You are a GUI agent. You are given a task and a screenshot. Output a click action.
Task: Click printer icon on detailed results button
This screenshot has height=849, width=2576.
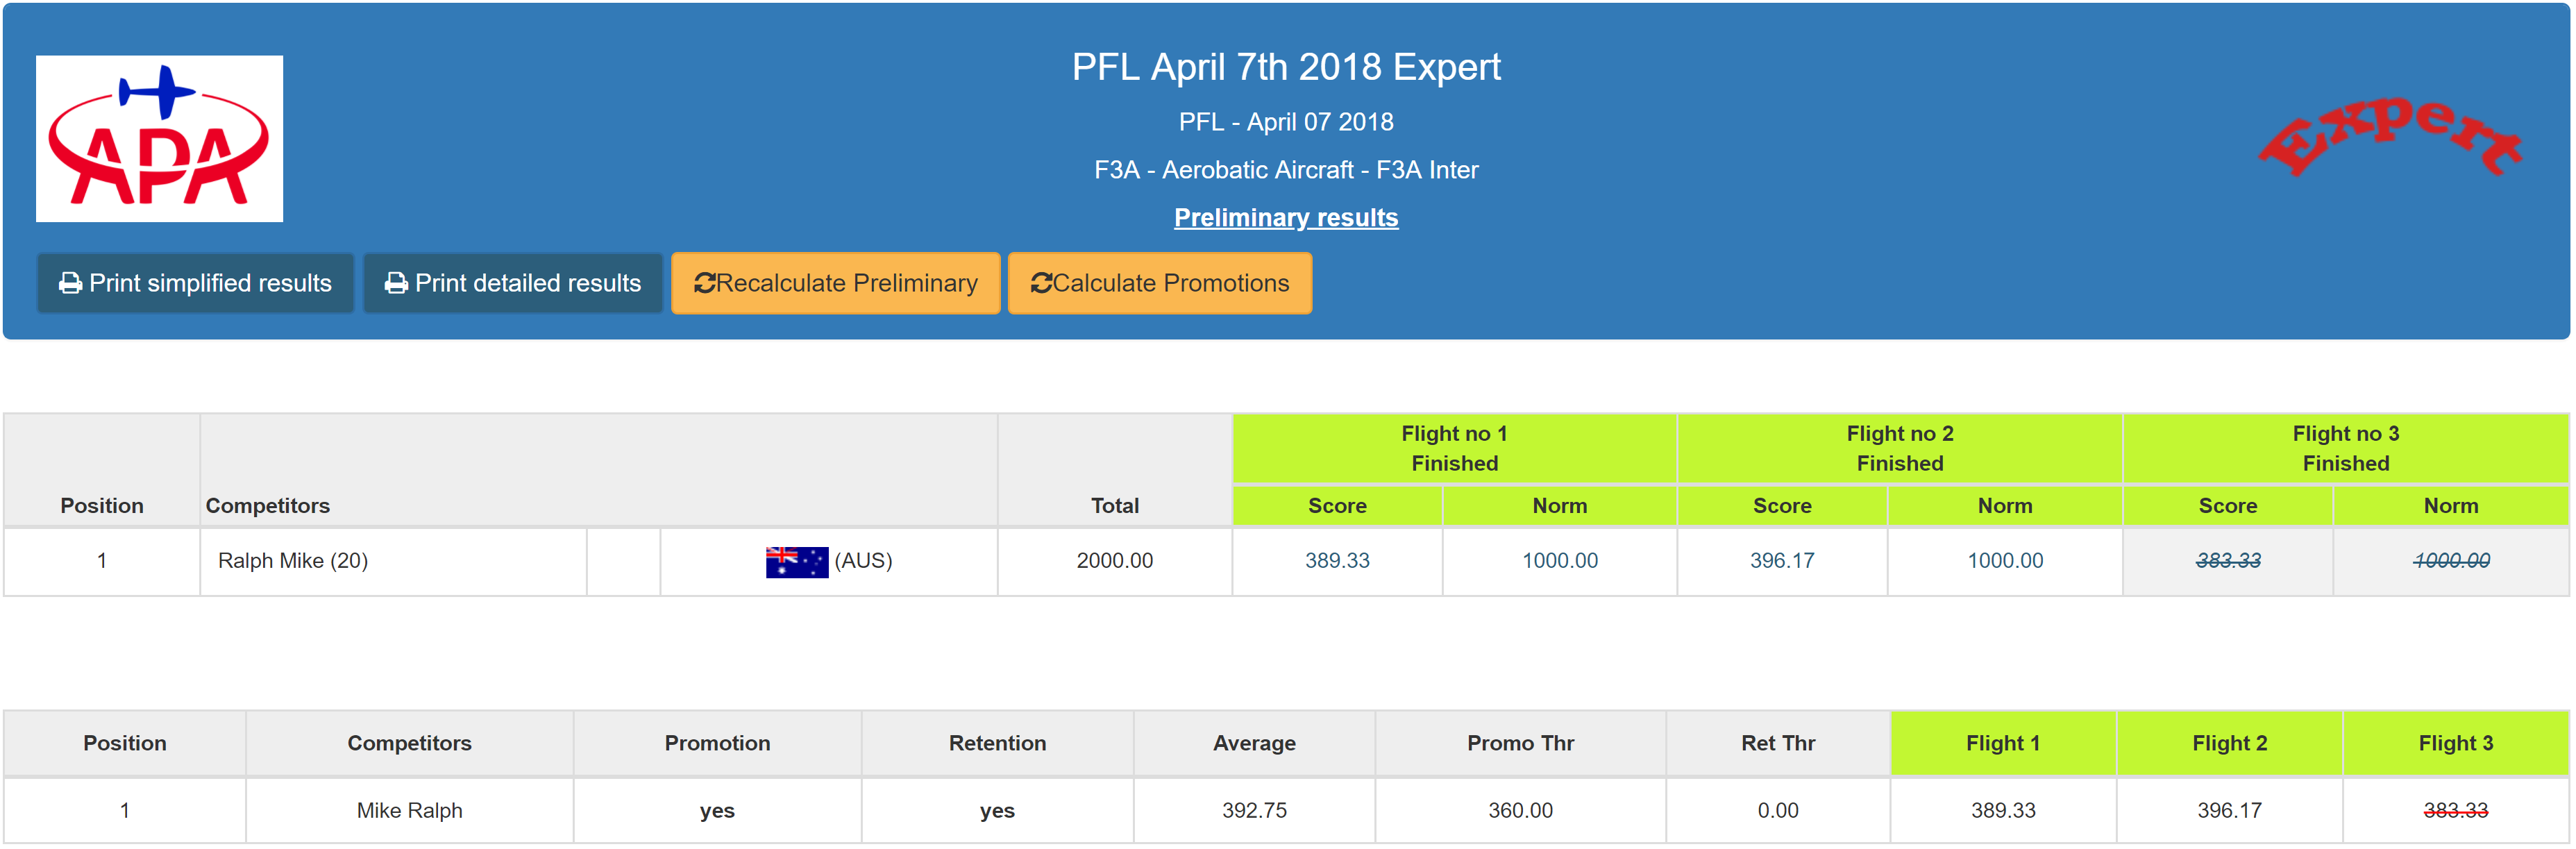396,284
